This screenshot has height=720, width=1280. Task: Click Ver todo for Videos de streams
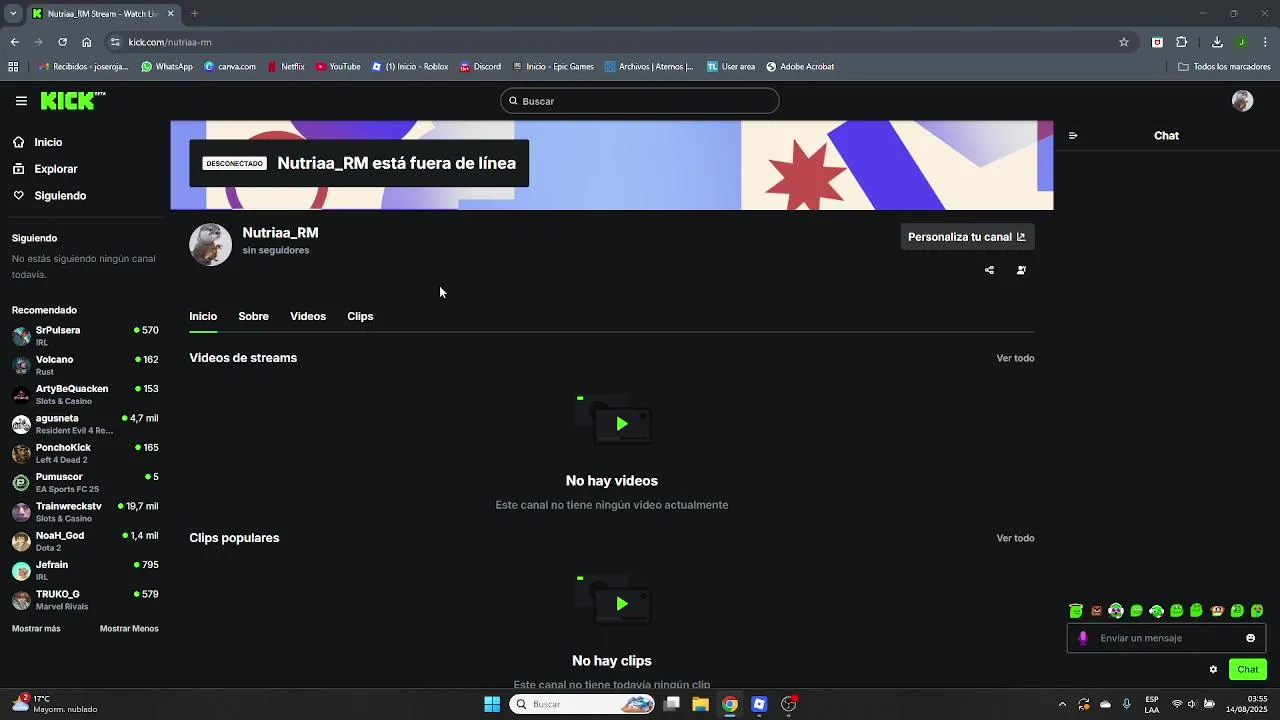[1015, 358]
